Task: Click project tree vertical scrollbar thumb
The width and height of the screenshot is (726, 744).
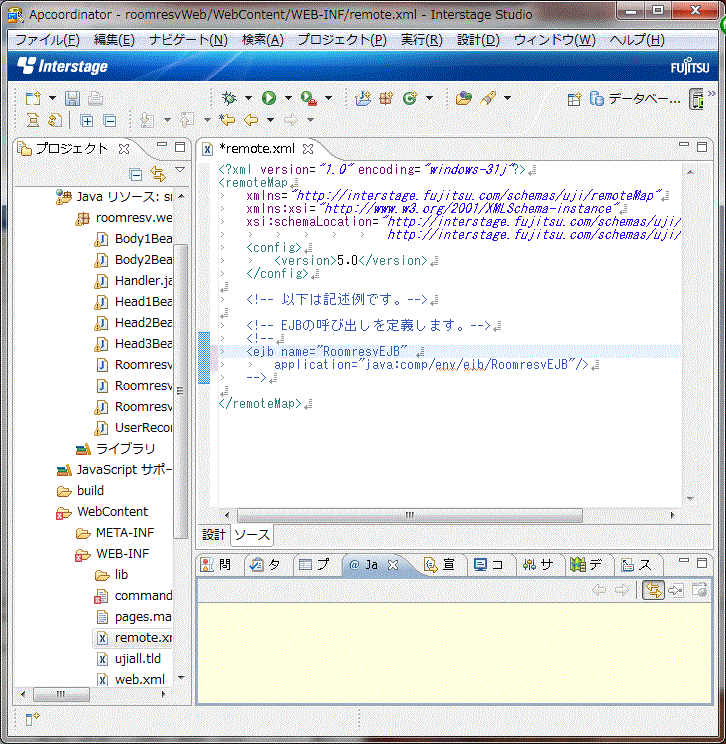Action: pyautogui.click(x=180, y=391)
